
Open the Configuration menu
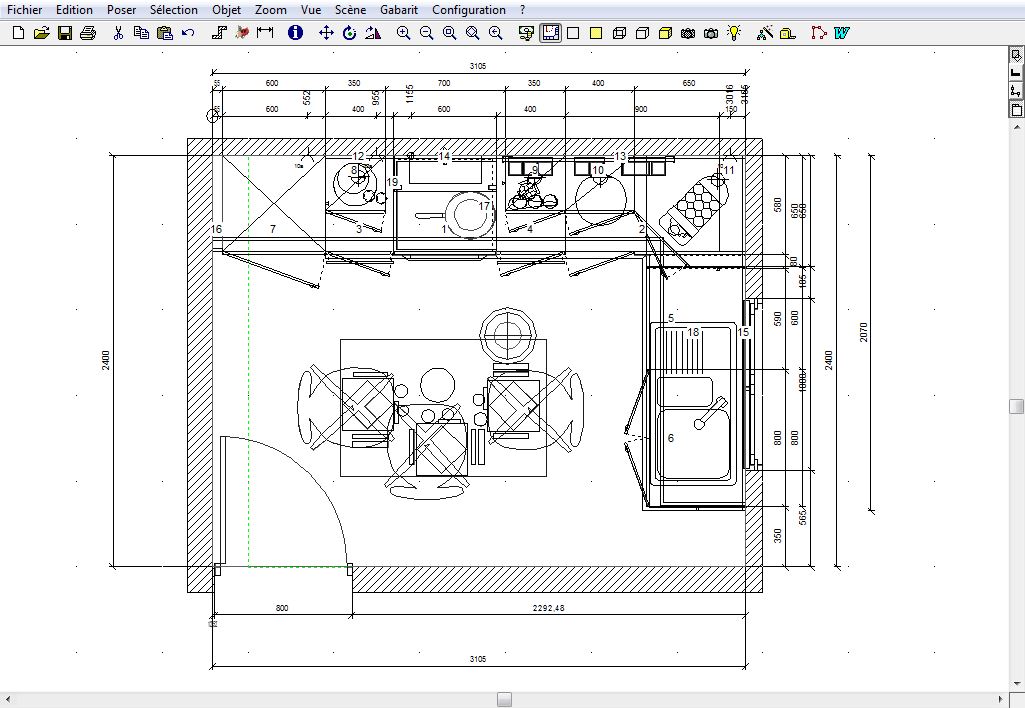(468, 10)
